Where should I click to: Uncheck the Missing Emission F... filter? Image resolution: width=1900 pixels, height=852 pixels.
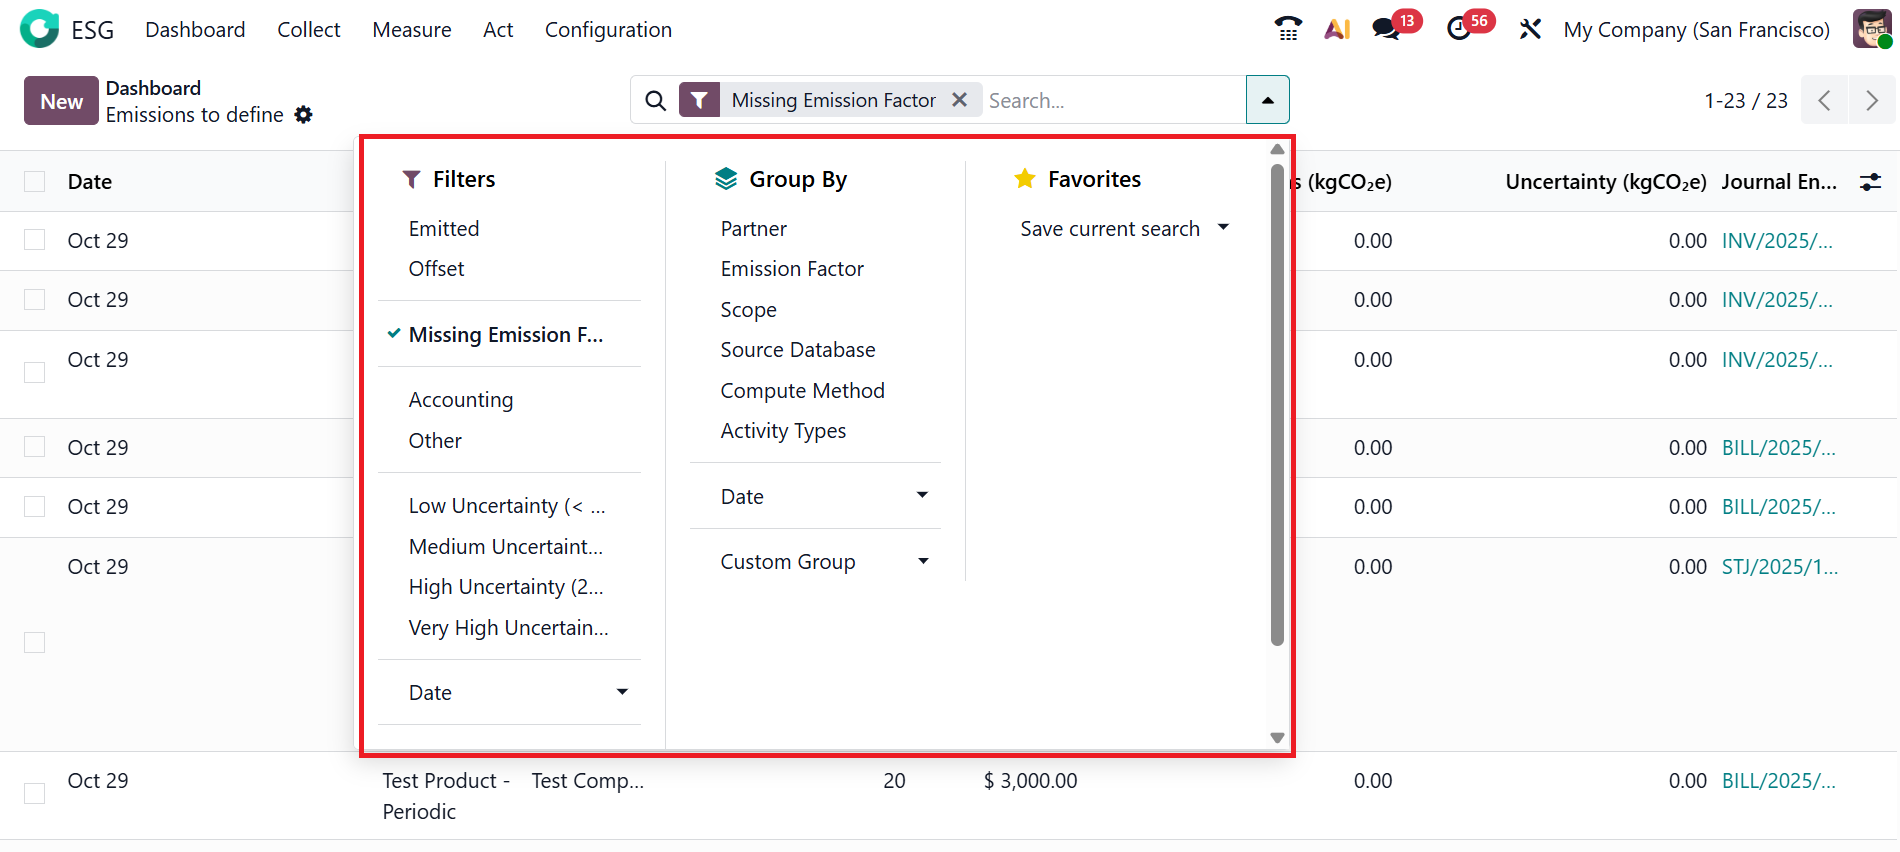[x=505, y=335]
